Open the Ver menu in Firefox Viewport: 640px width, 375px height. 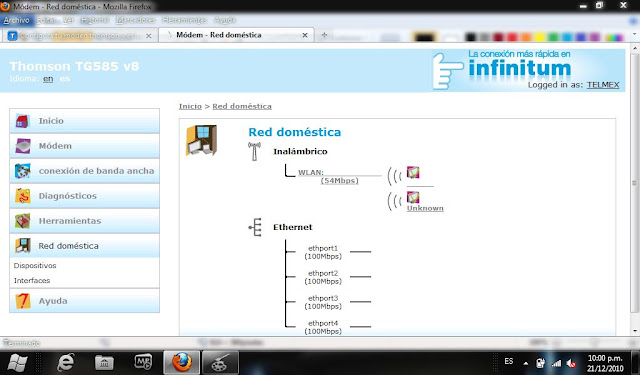pos(68,20)
